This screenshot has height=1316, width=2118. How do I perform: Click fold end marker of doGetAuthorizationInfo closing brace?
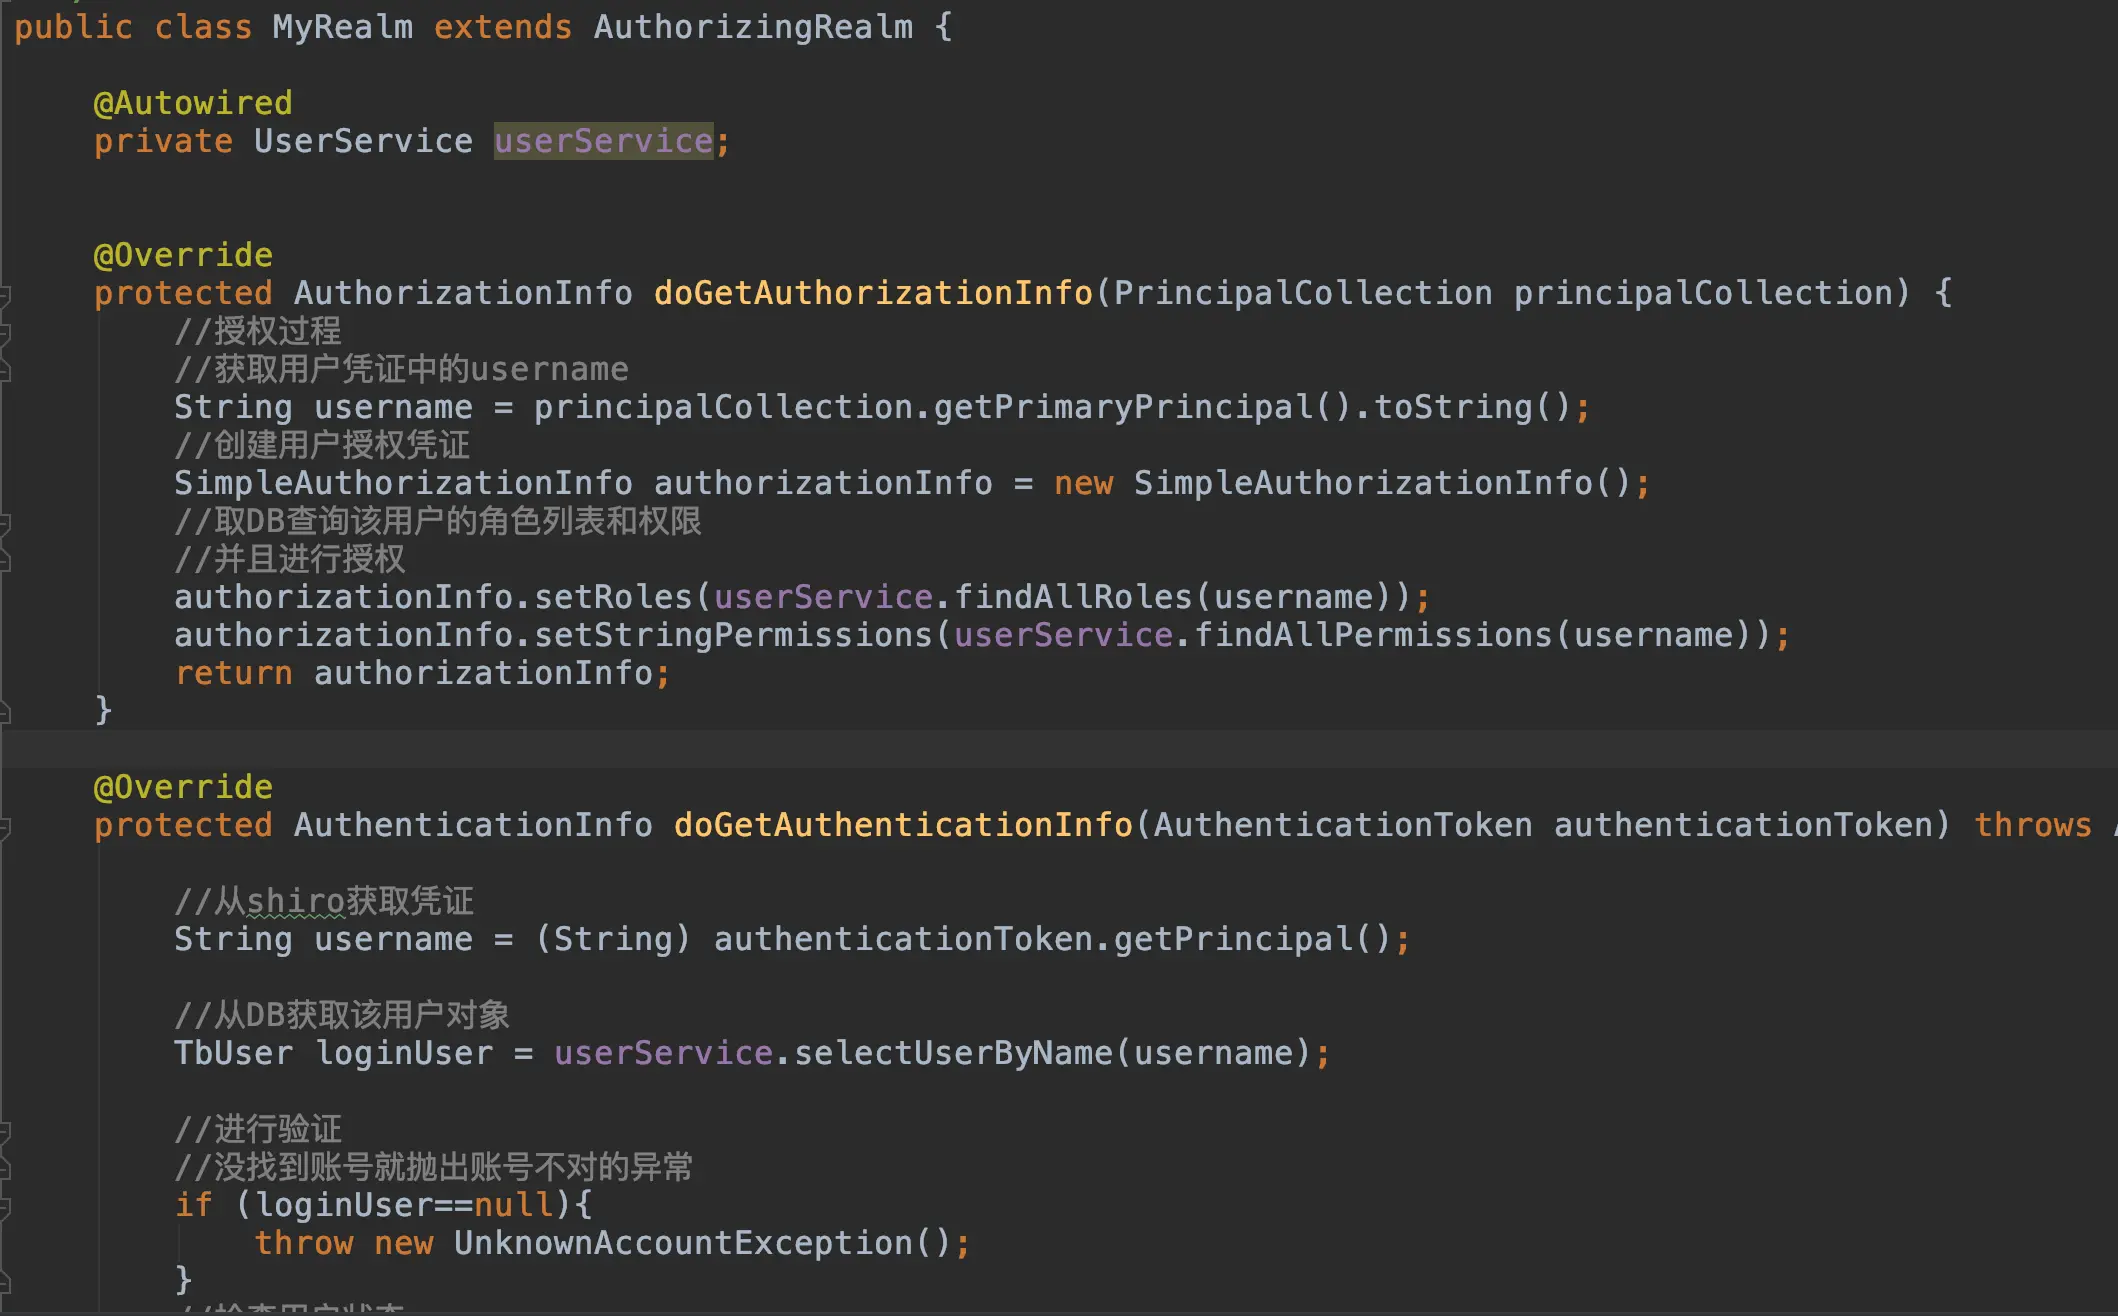5,712
